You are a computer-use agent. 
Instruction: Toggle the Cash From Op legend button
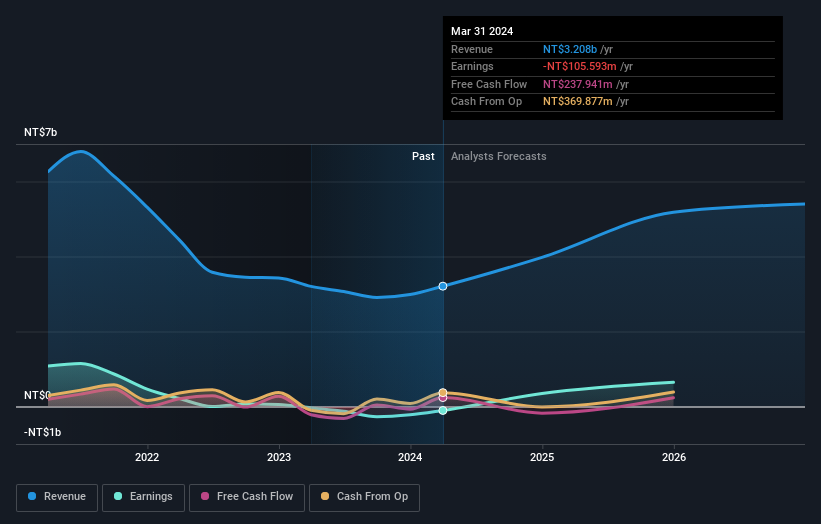click(x=364, y=497)
